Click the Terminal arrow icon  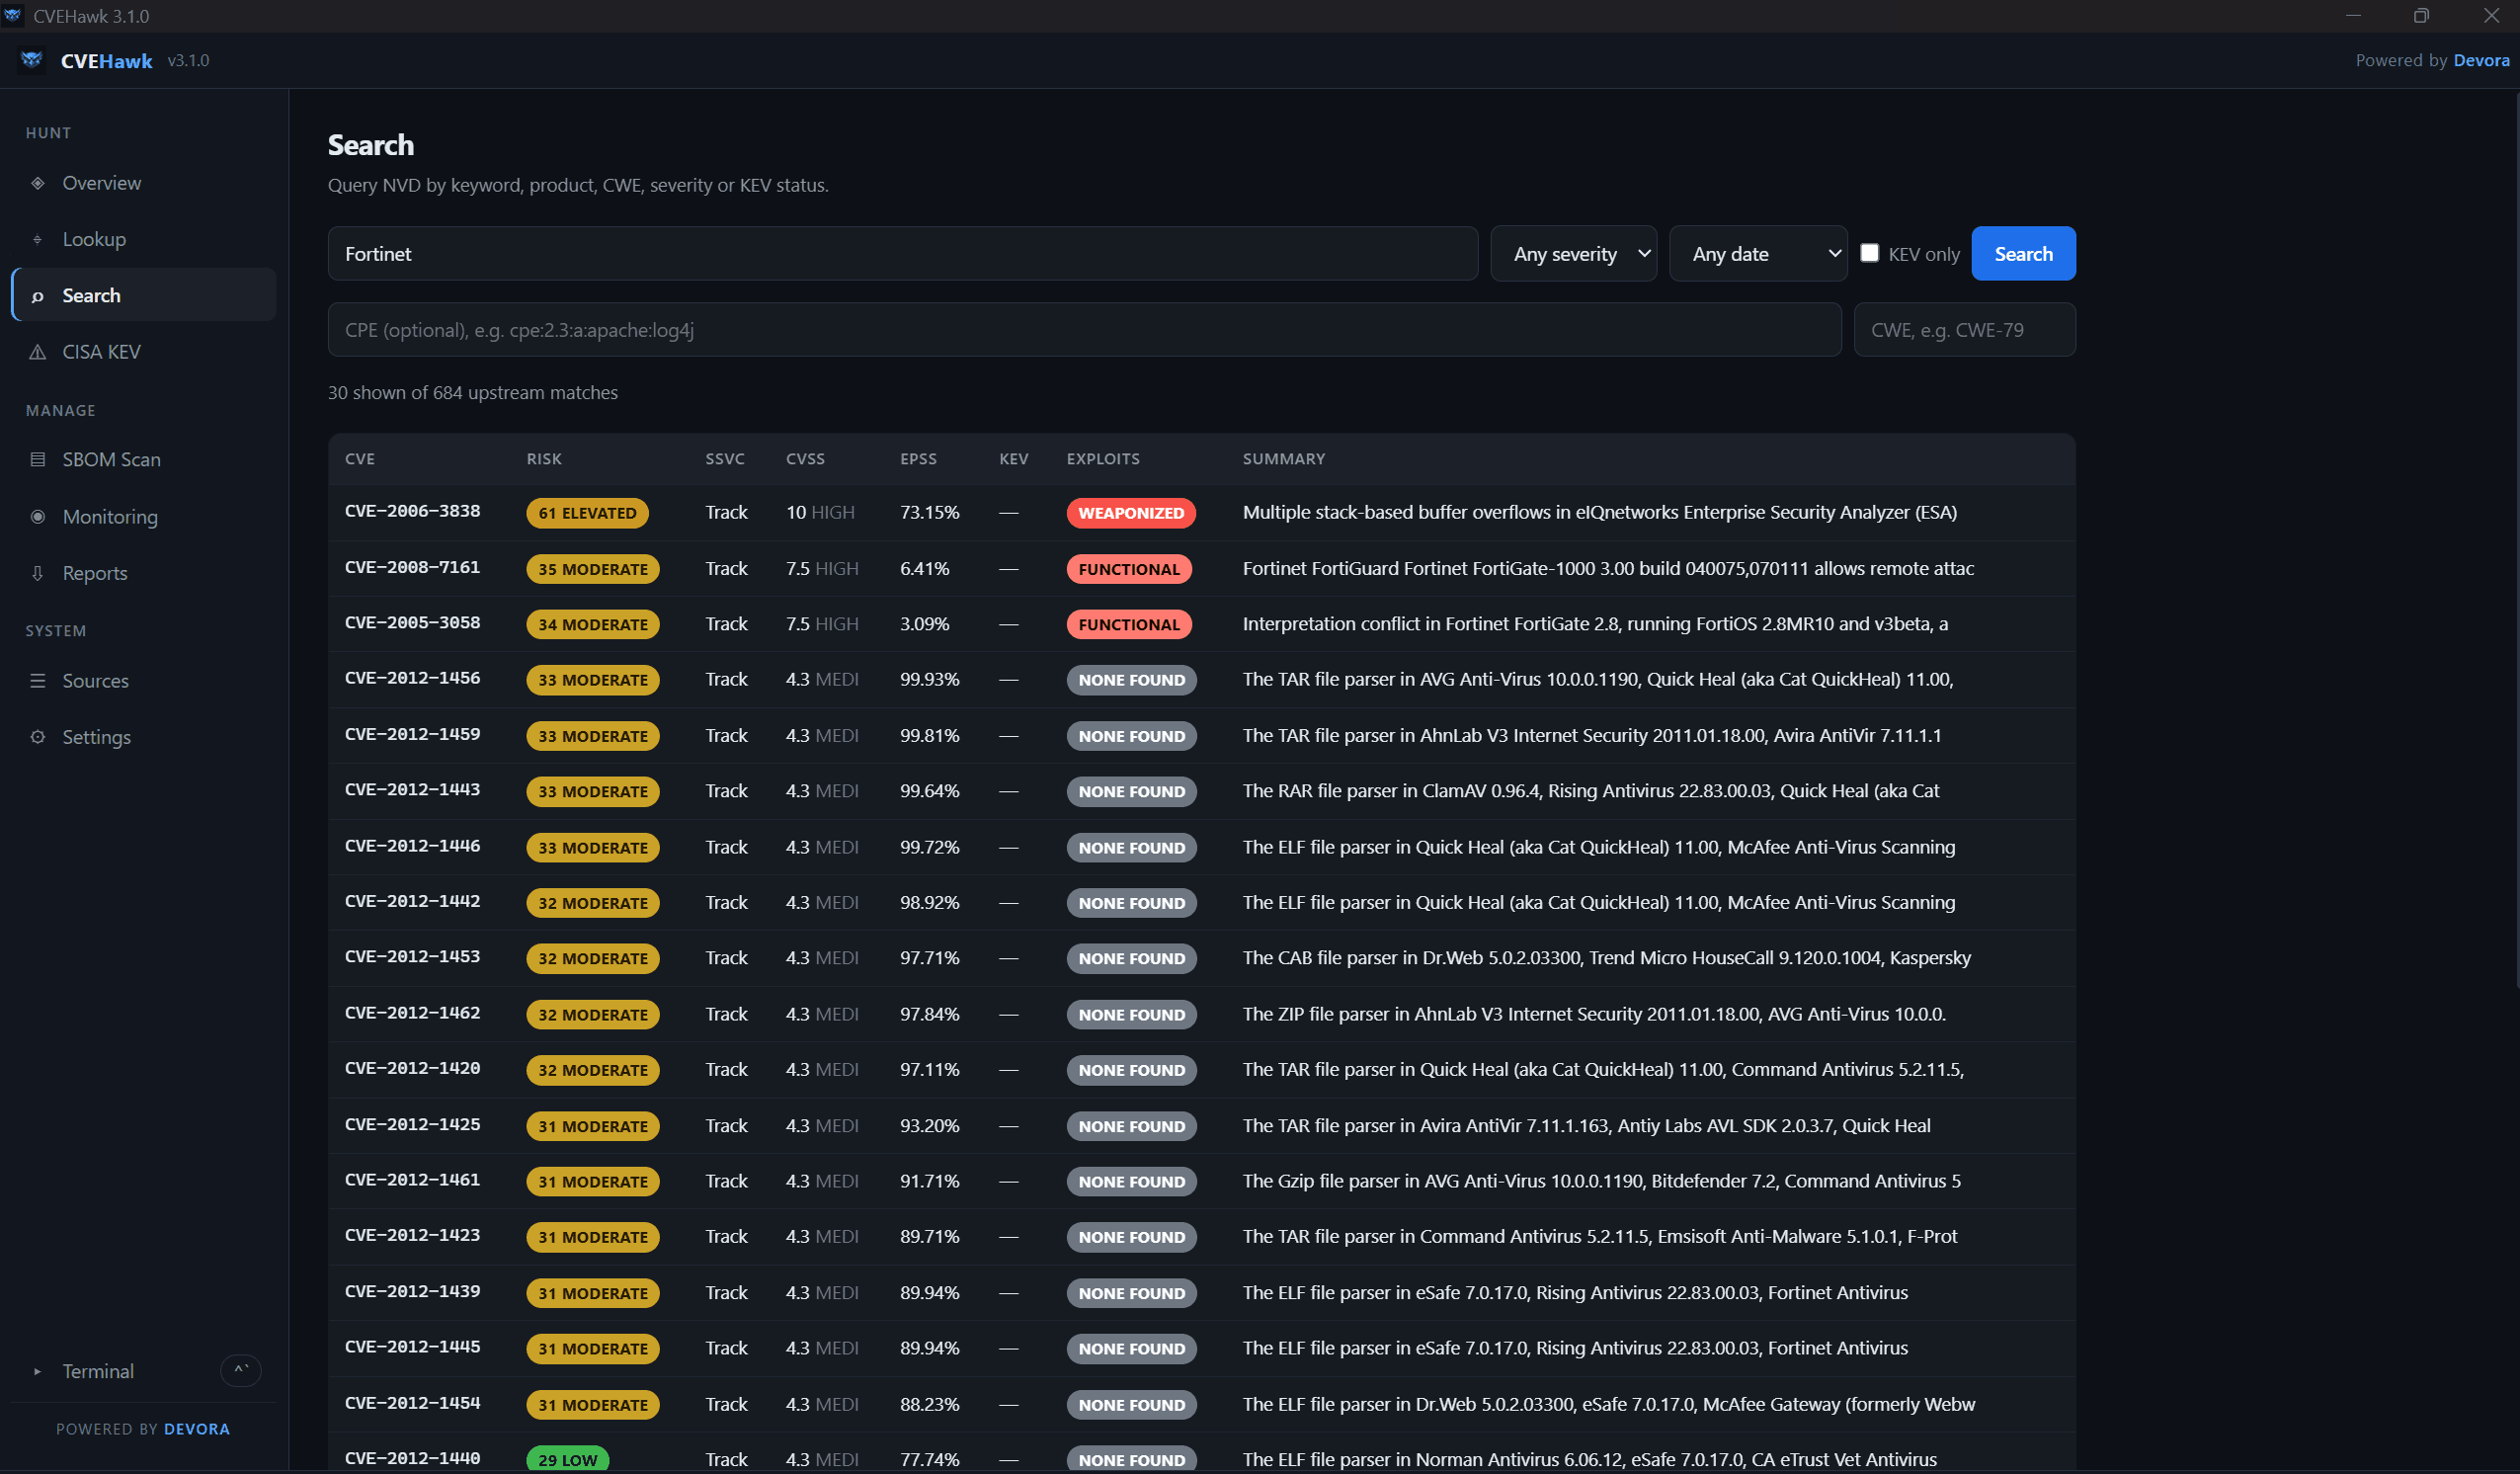[x=37, y=1372]
